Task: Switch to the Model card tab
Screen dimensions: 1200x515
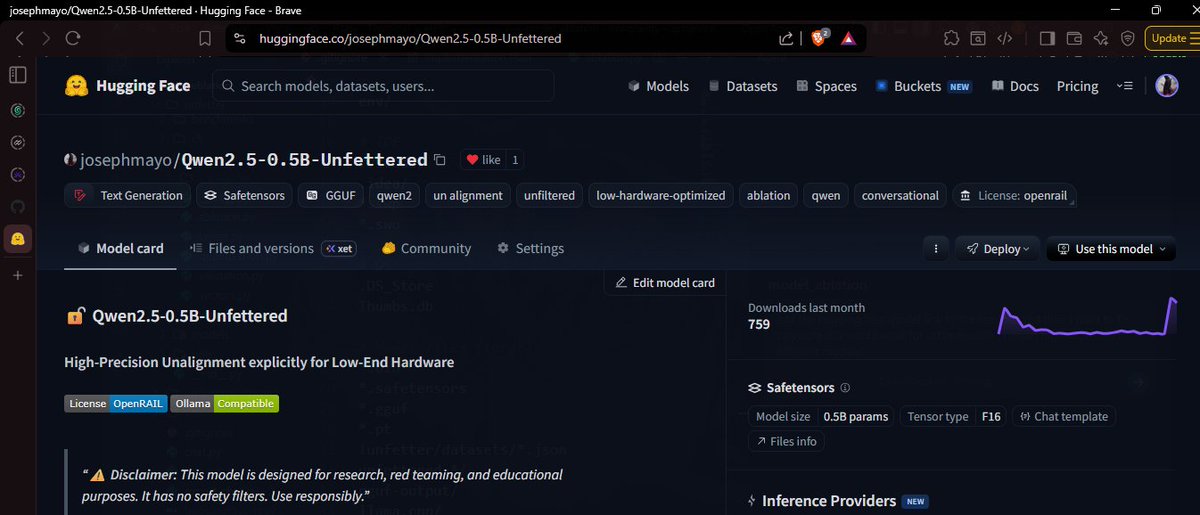Action: point(120,248)
